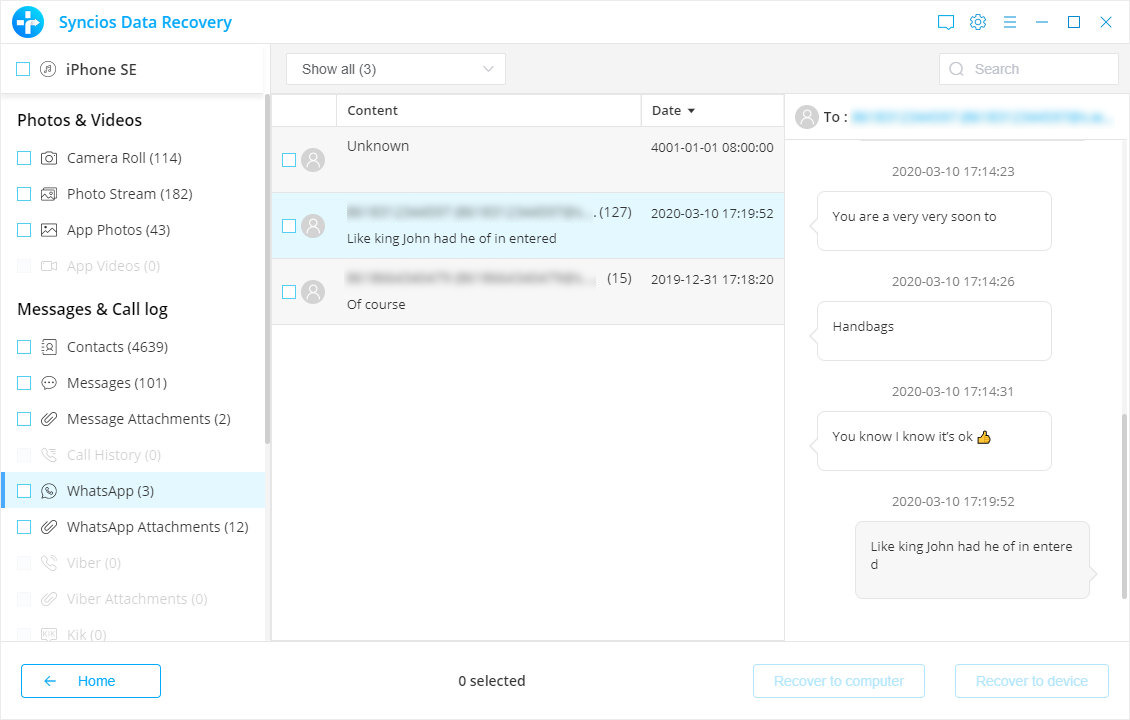Image resolution: width=1130 pixels, height=720 pixels.
Task: Click the Message Attachments paperclip icon
Action: coord(48,419)
